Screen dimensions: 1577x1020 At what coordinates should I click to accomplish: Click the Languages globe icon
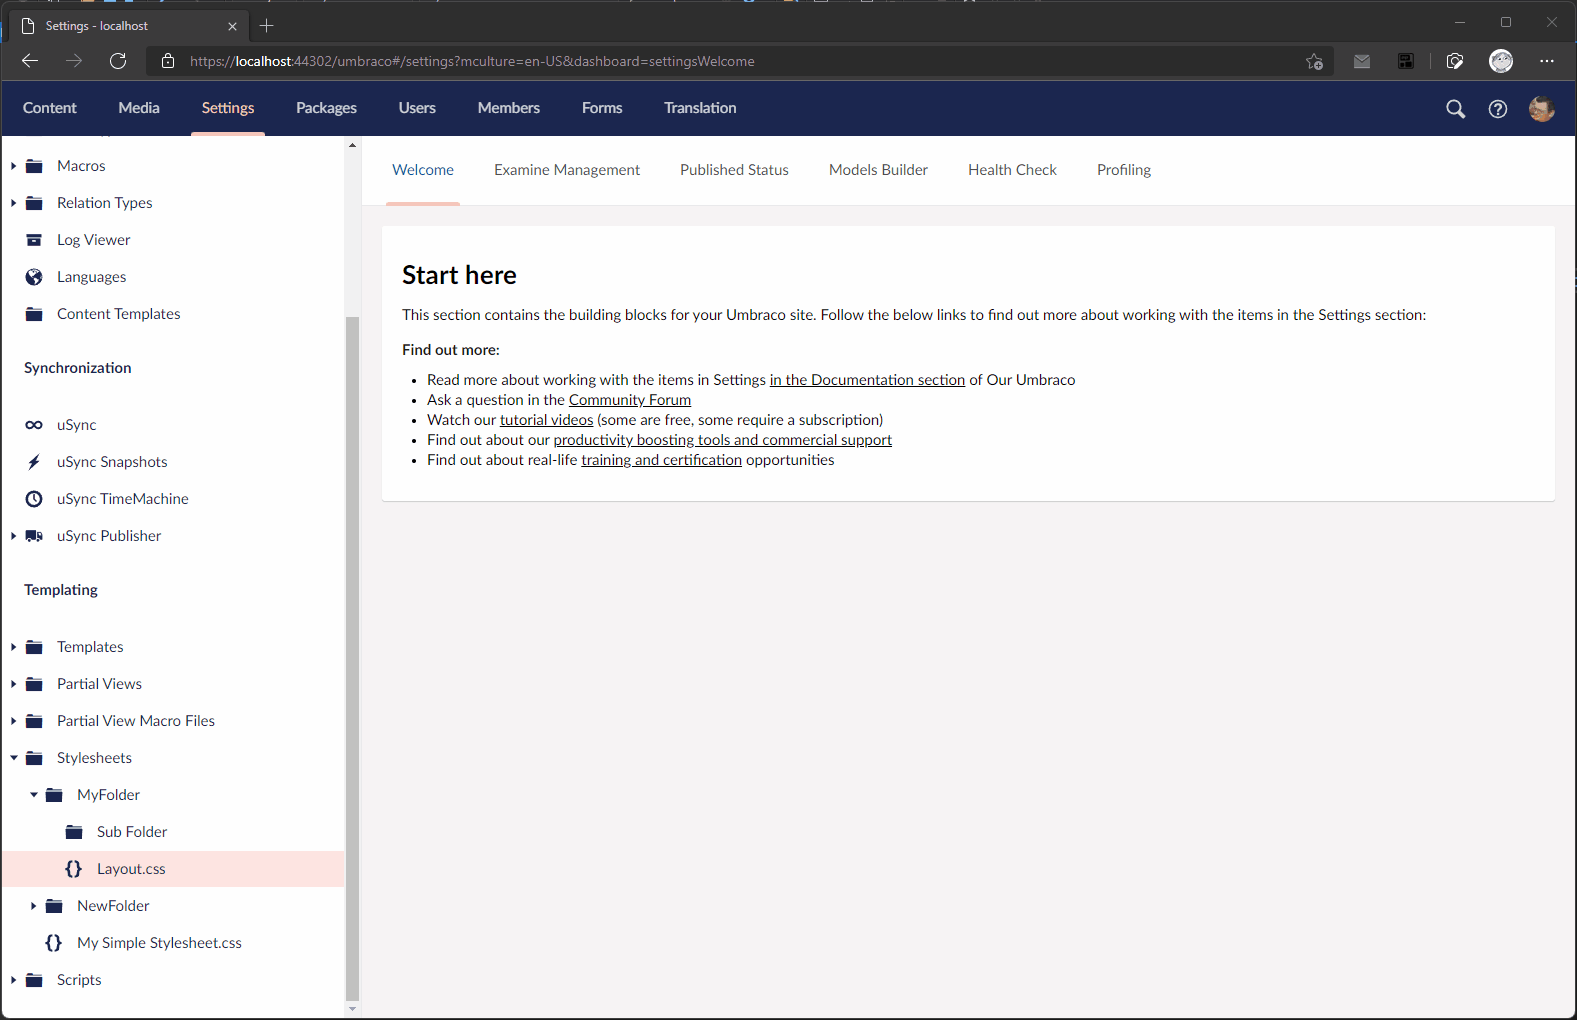tap(34, 277)
